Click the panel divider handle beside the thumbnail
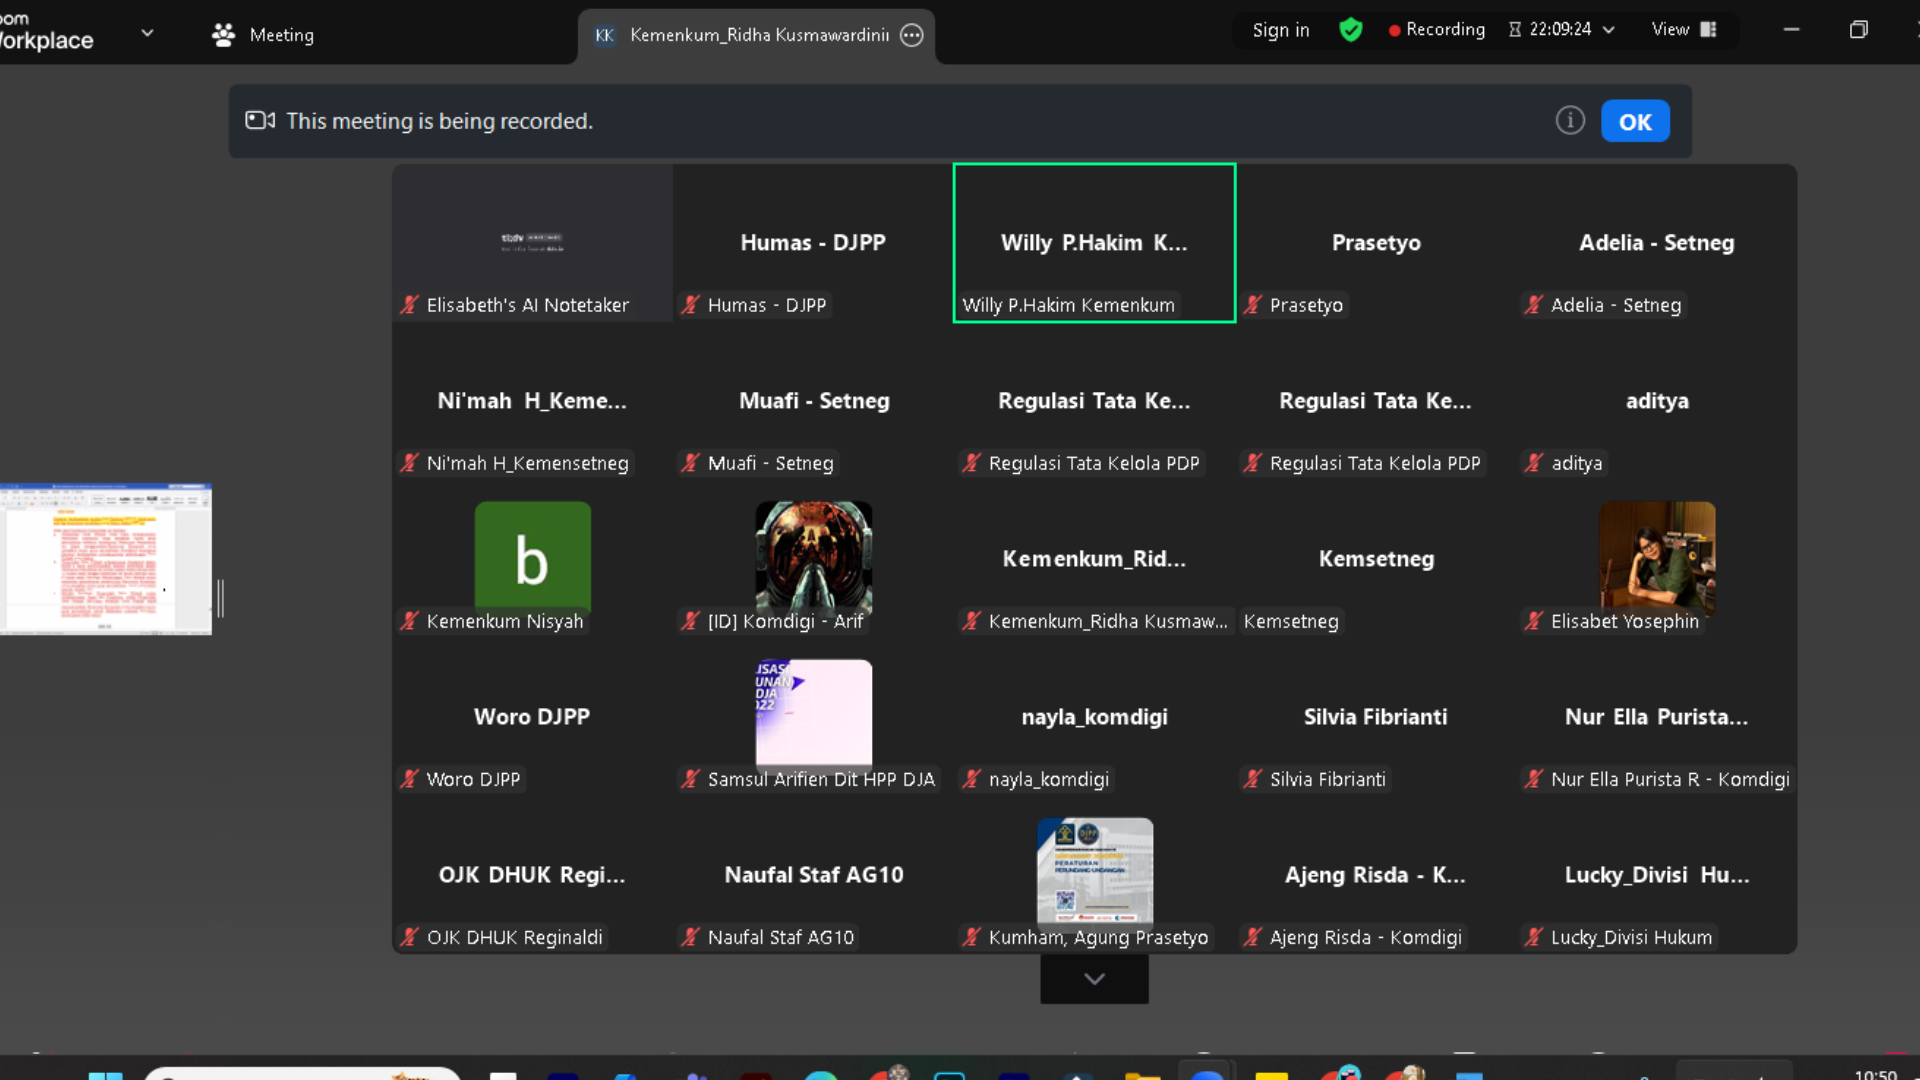1920x1080 pixels. click(220, 598)
